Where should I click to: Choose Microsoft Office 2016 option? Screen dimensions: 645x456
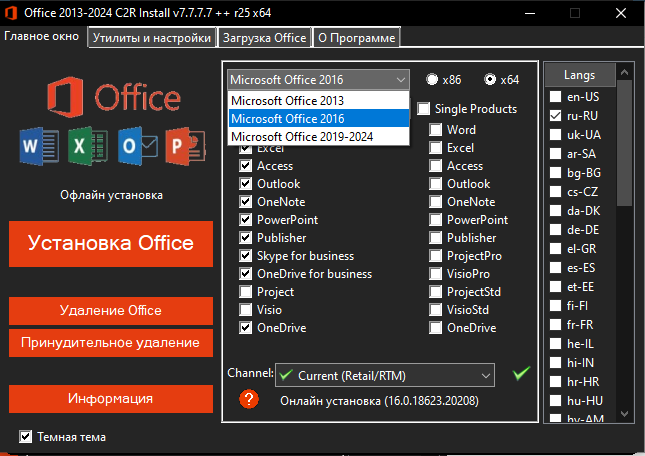(x=318, y=118)
